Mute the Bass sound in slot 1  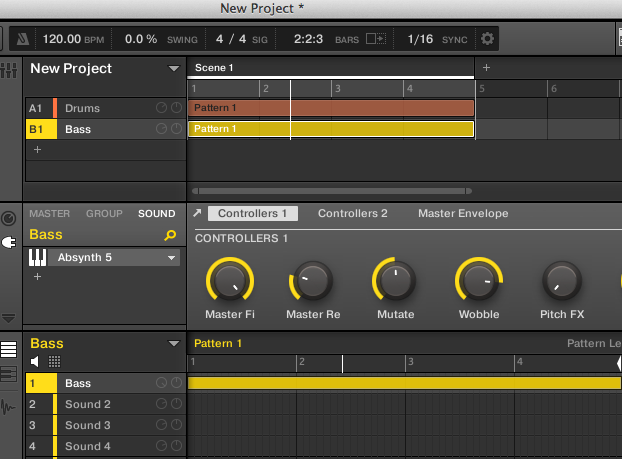coord(161,383)
